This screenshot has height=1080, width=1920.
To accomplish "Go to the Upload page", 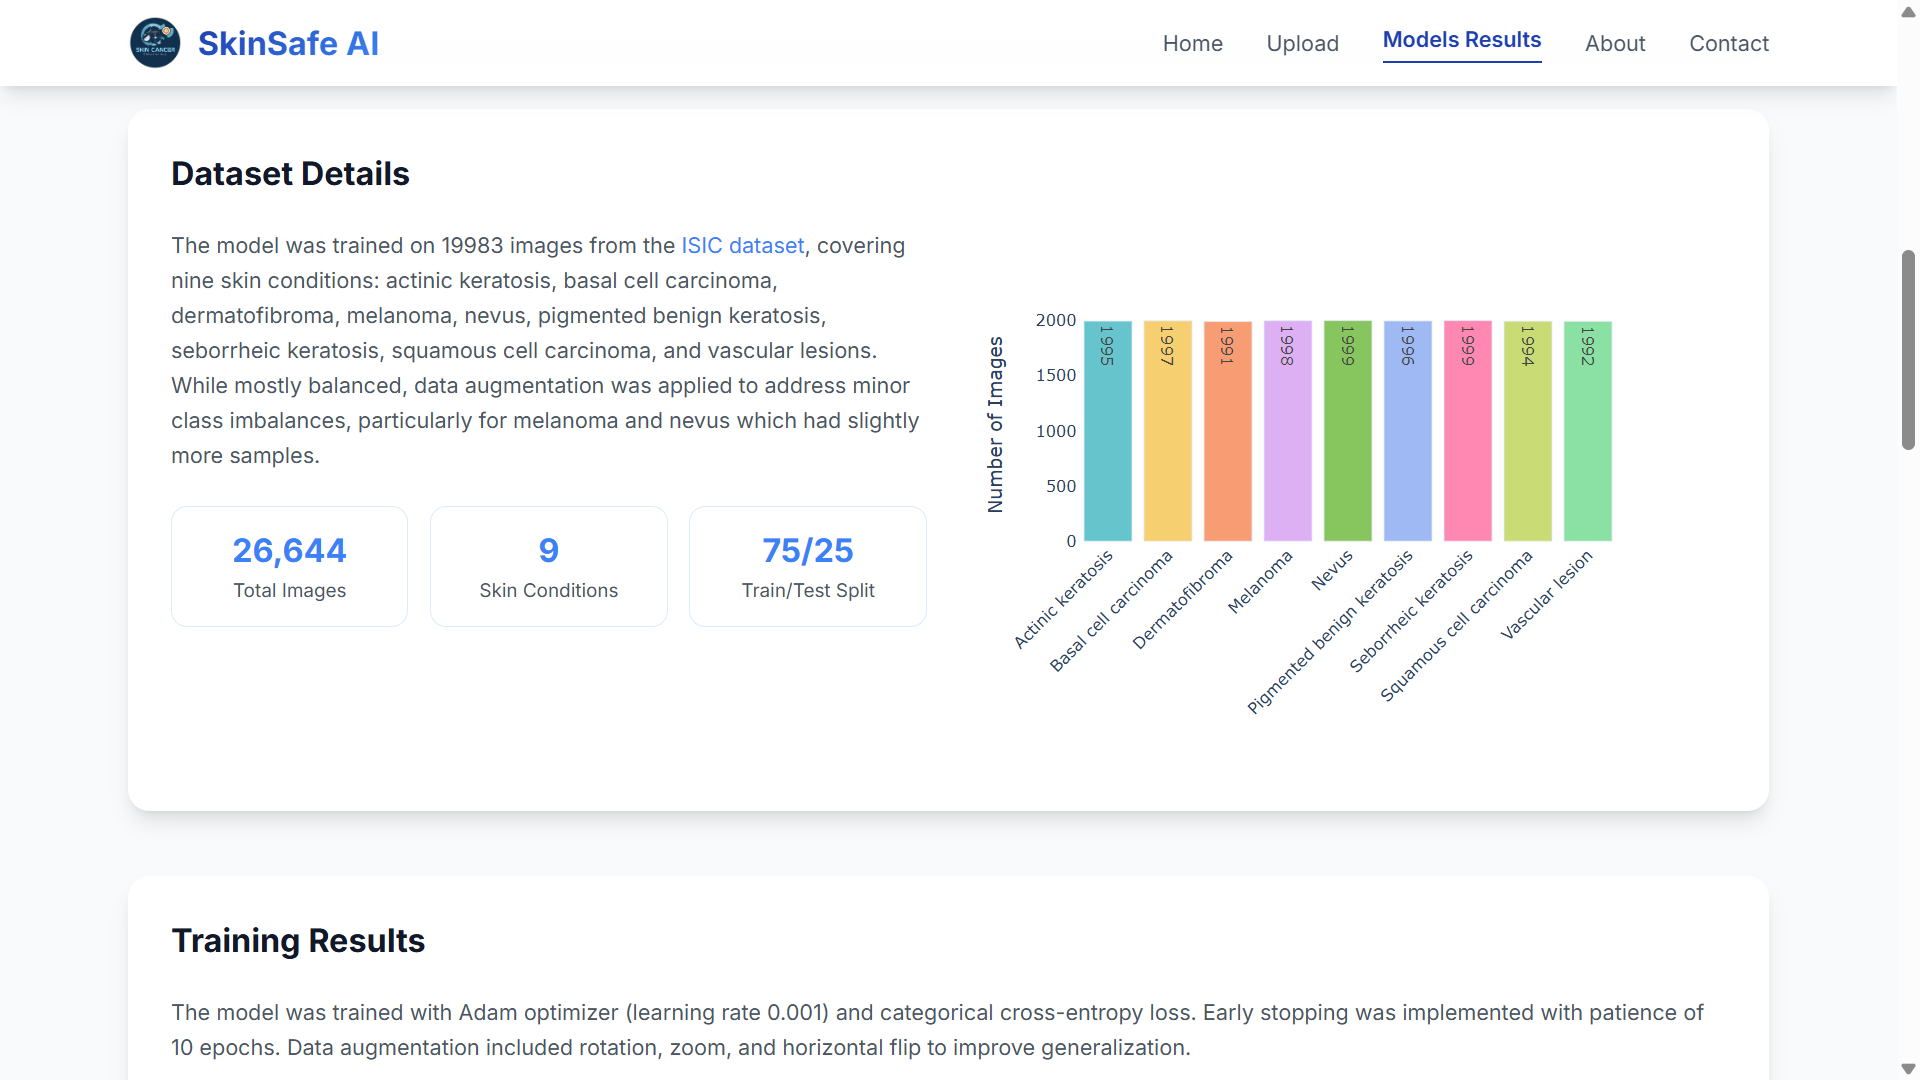I will [1302, 43].
